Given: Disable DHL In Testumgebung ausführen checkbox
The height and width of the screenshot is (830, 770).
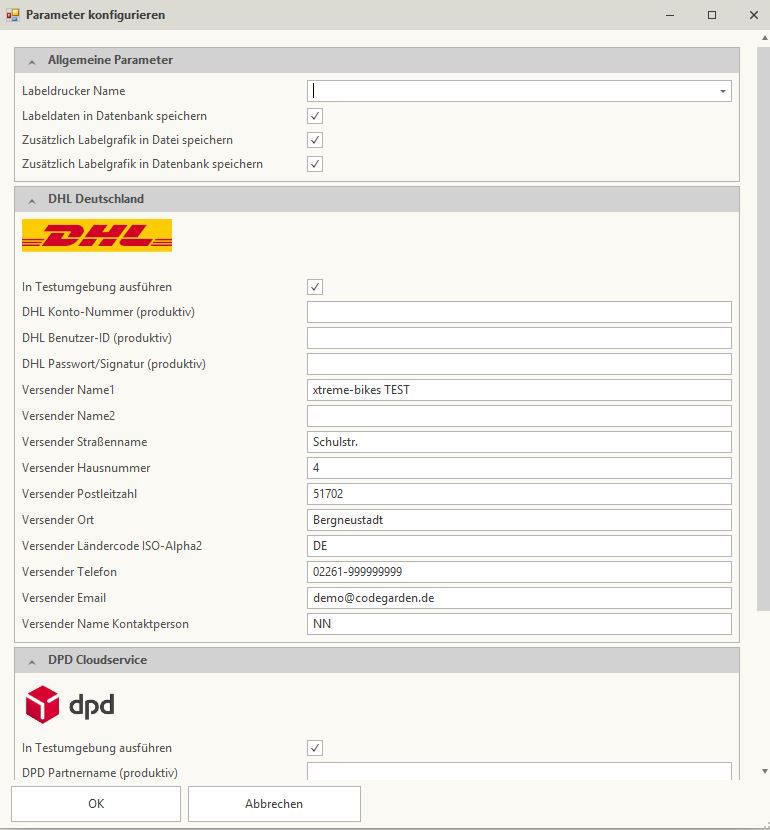Looking at the screenshot, I should 315,287.
